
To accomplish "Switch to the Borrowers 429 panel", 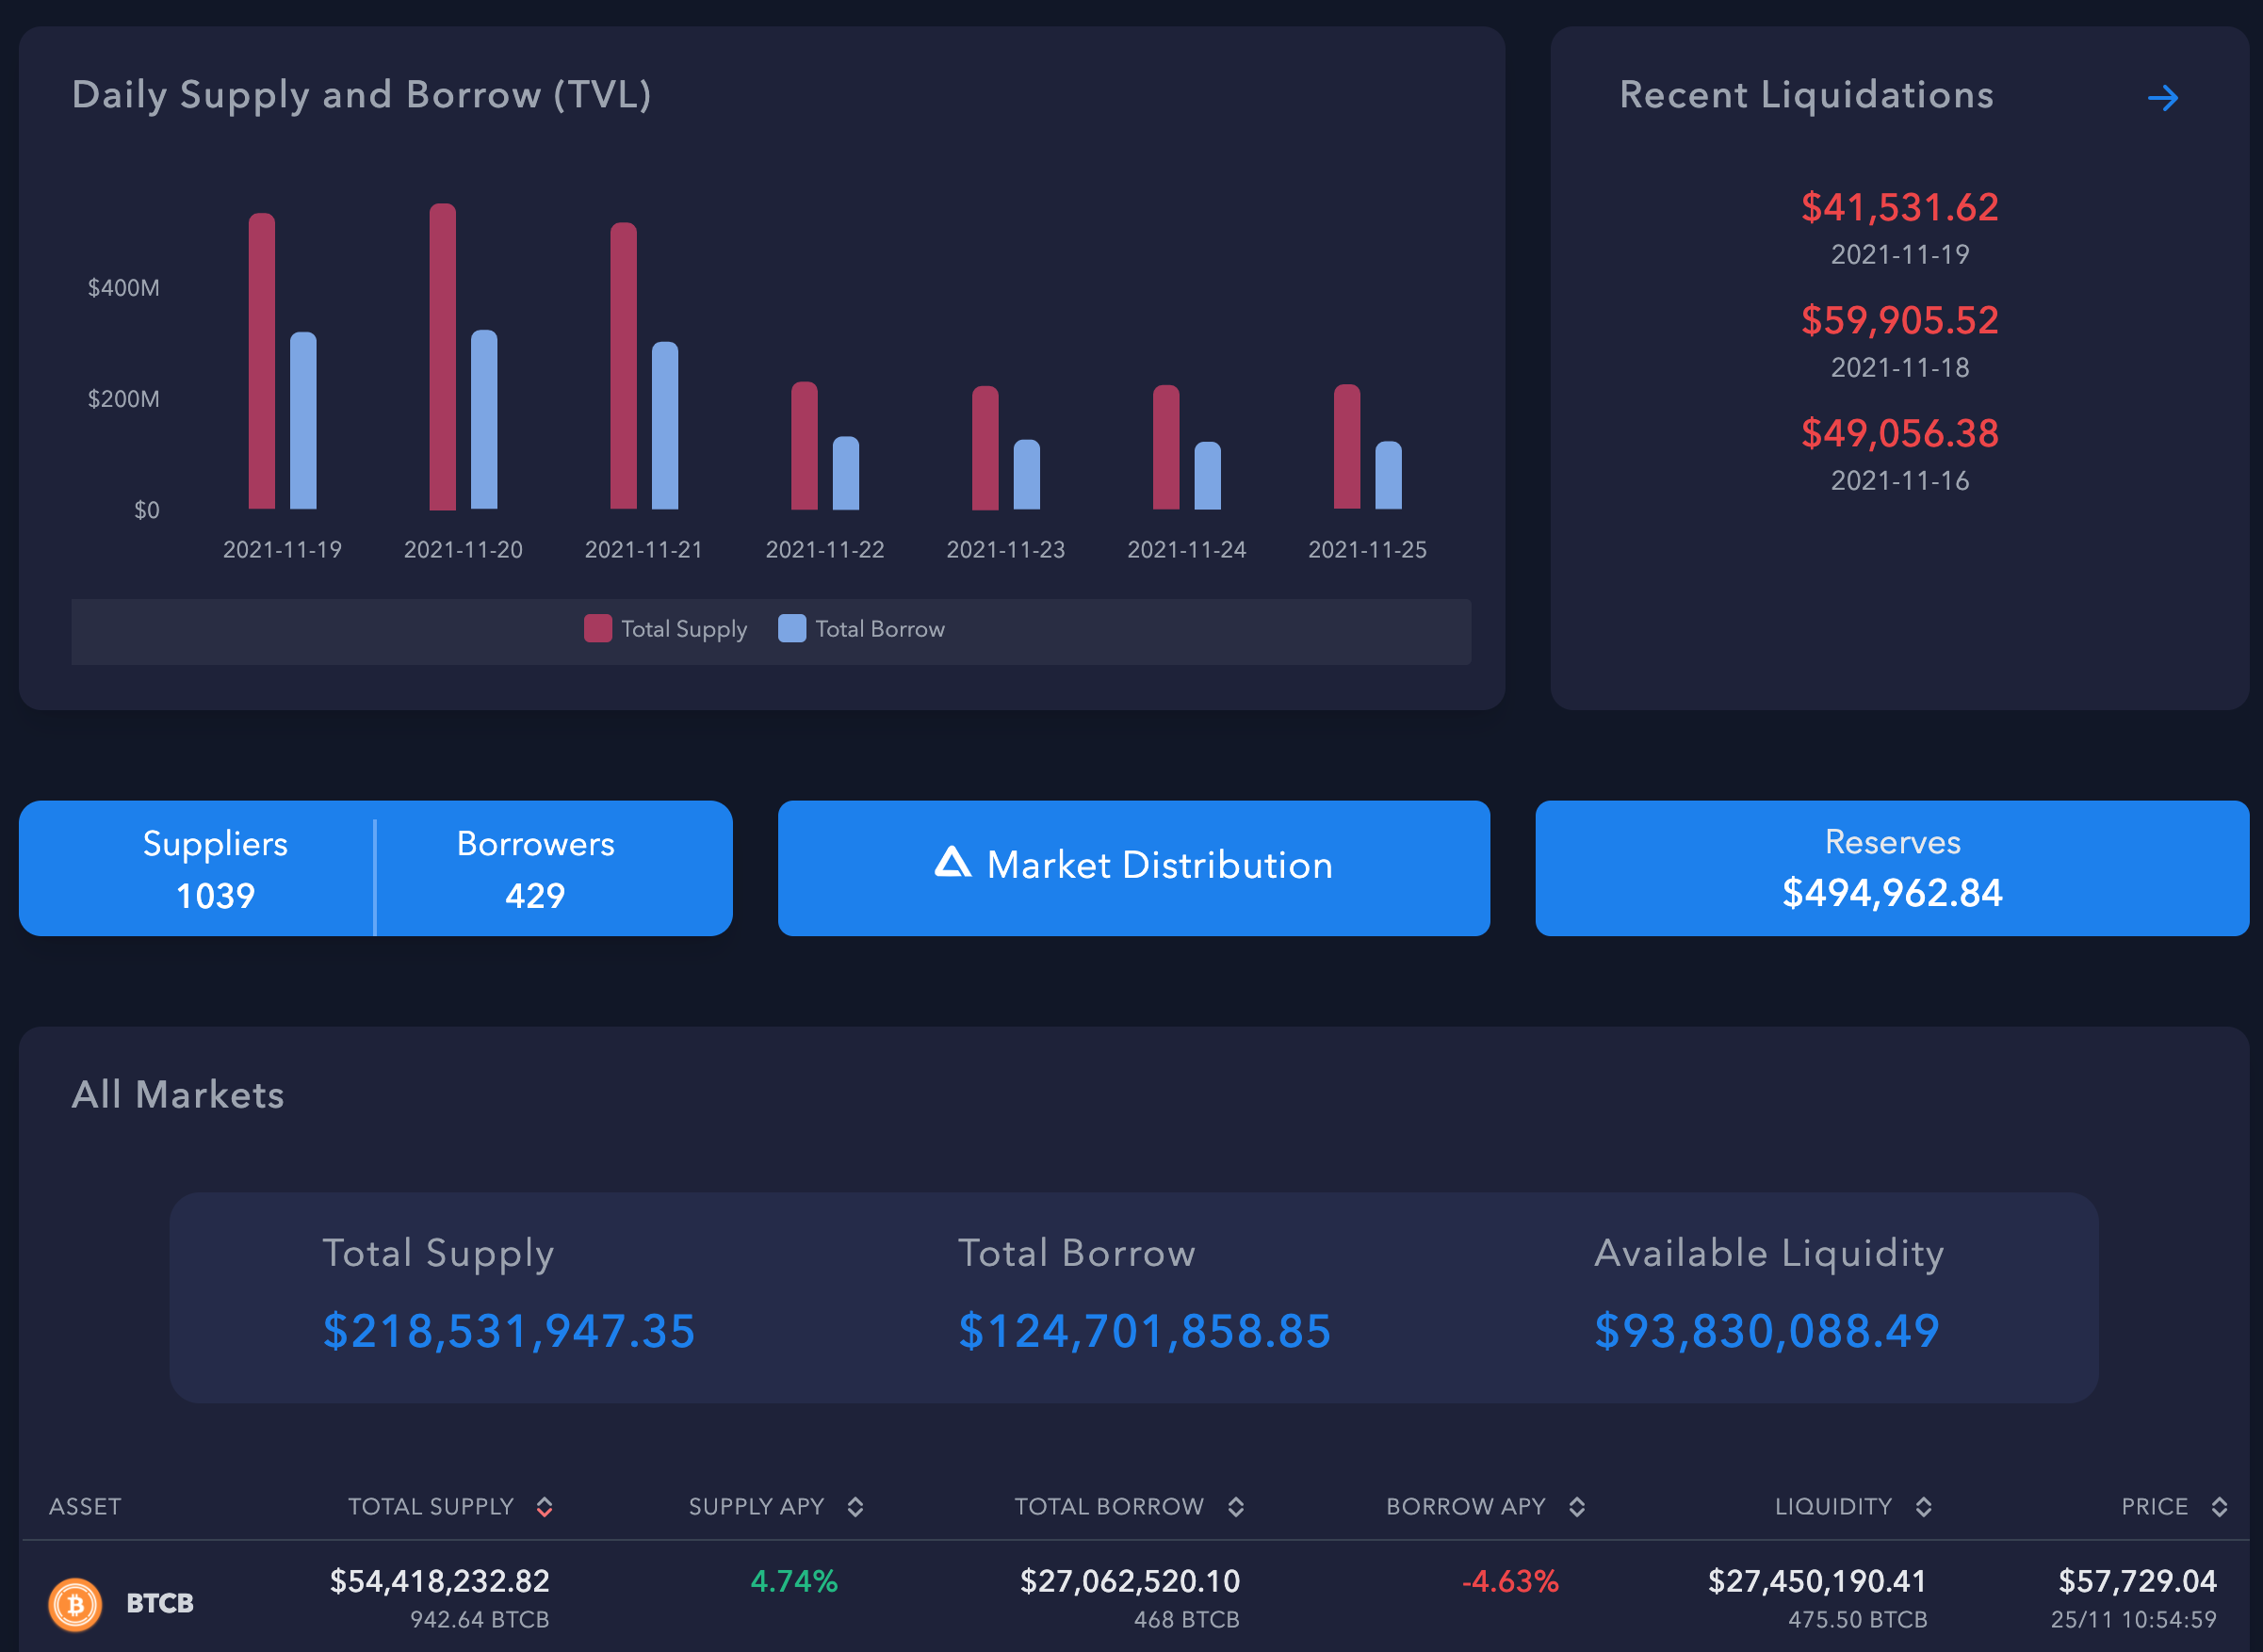I will coord(535,868).
